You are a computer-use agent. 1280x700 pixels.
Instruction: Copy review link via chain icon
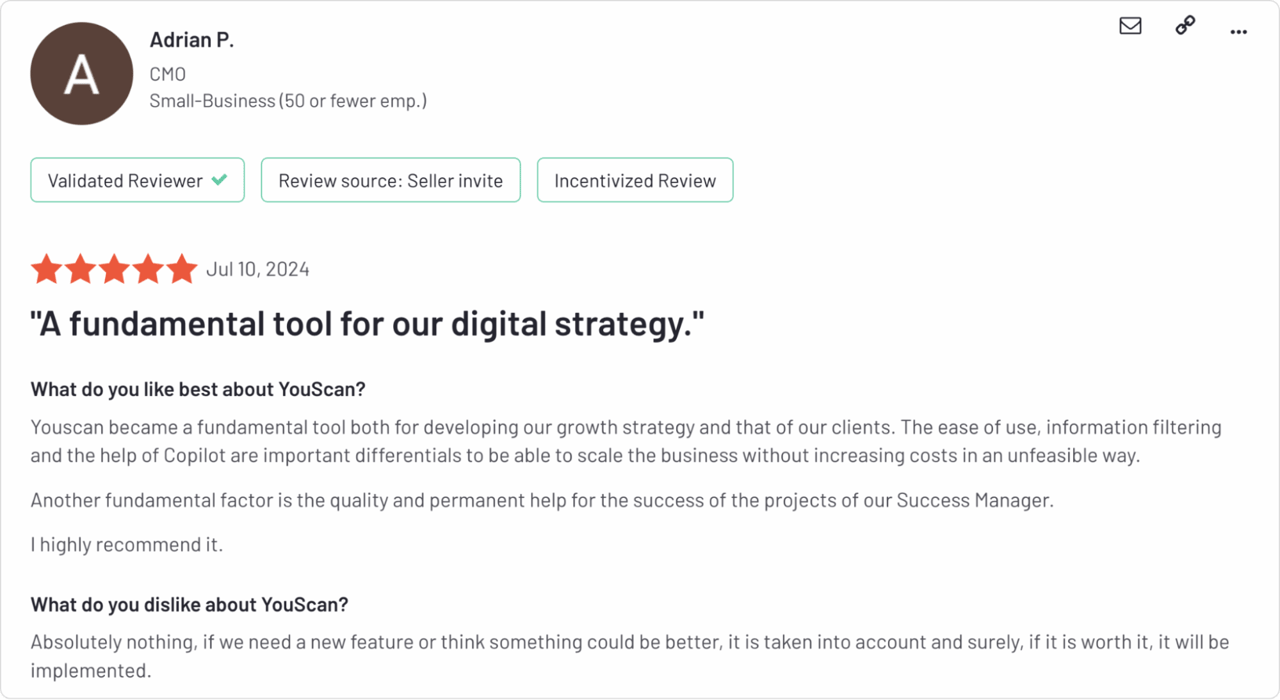coord(1185,26)
